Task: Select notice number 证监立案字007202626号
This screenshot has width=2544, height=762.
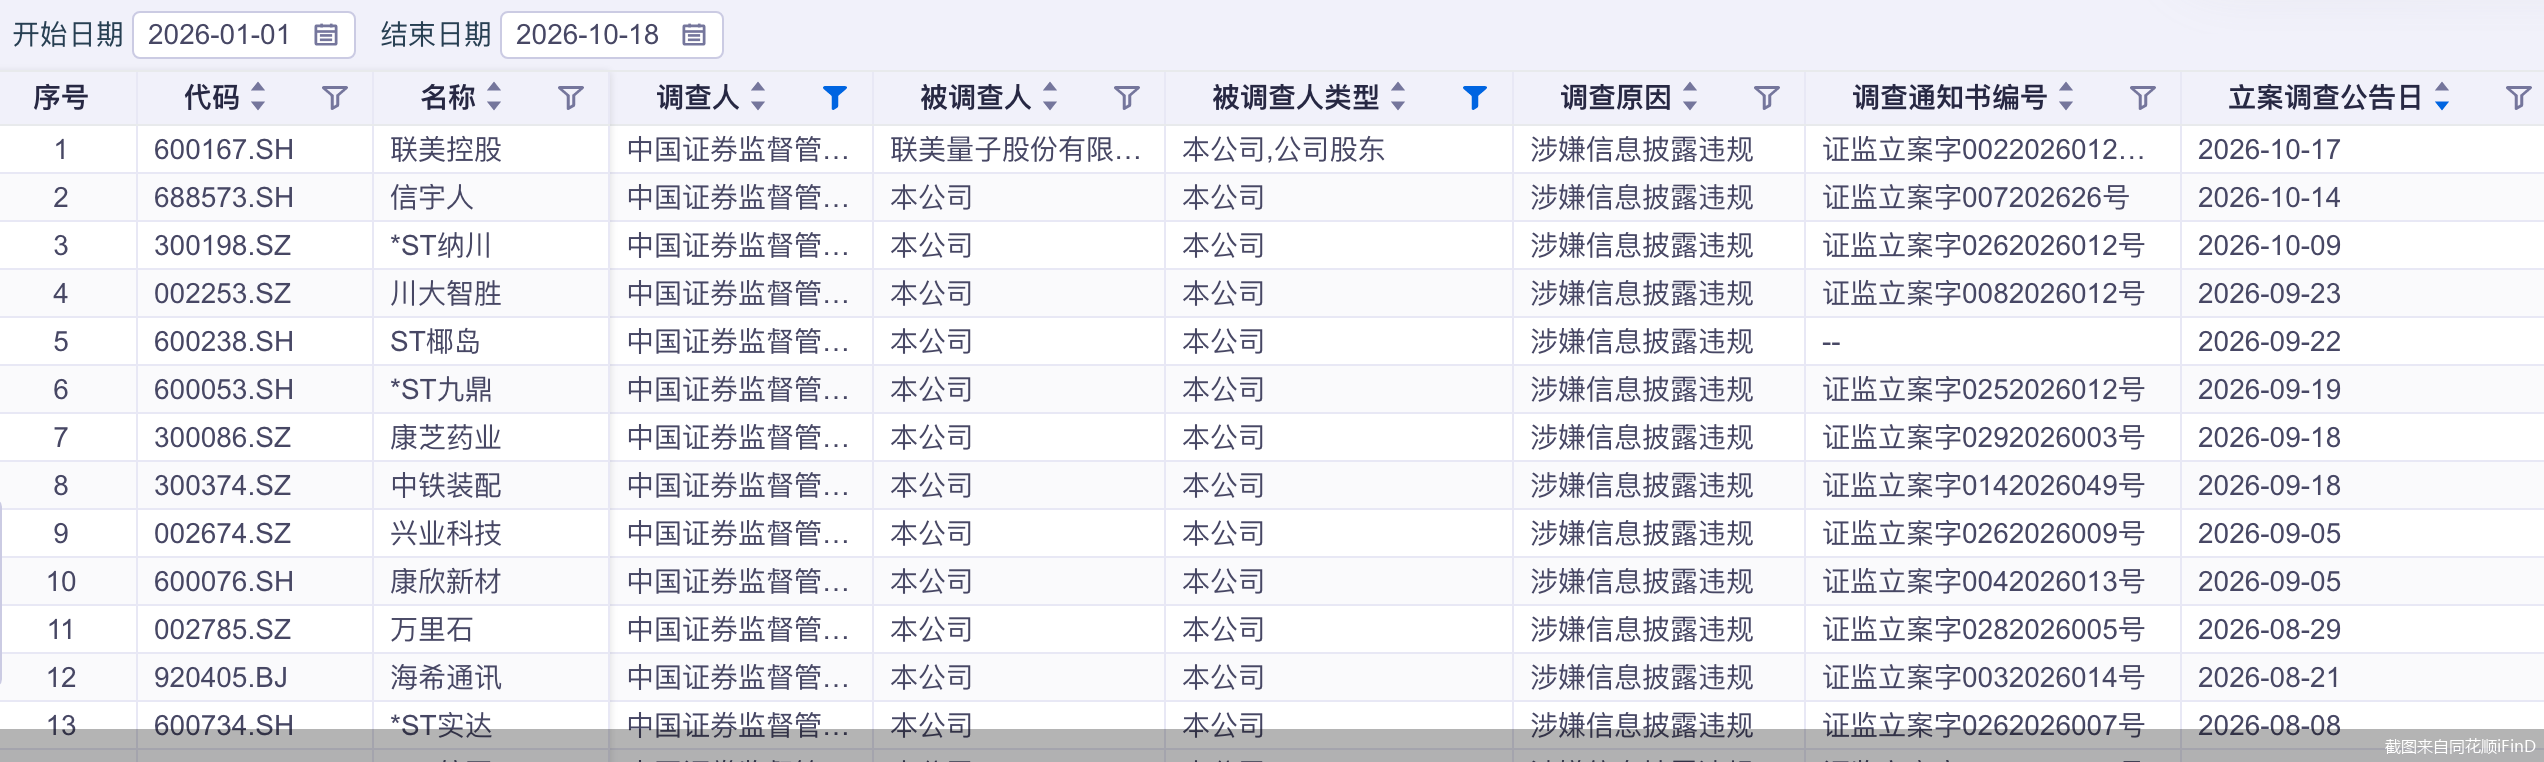Action: 1976,198
